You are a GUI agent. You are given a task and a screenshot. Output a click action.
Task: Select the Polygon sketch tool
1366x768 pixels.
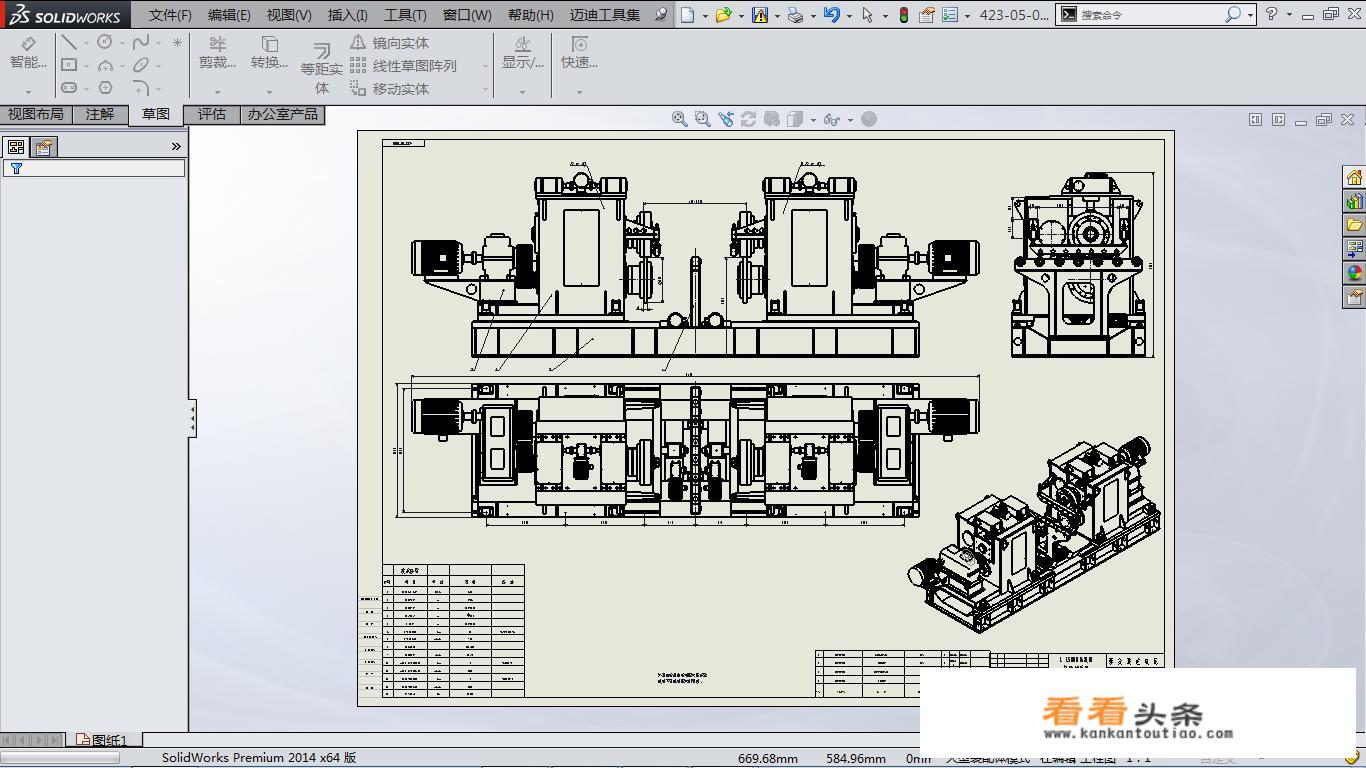tap(105, 87)
